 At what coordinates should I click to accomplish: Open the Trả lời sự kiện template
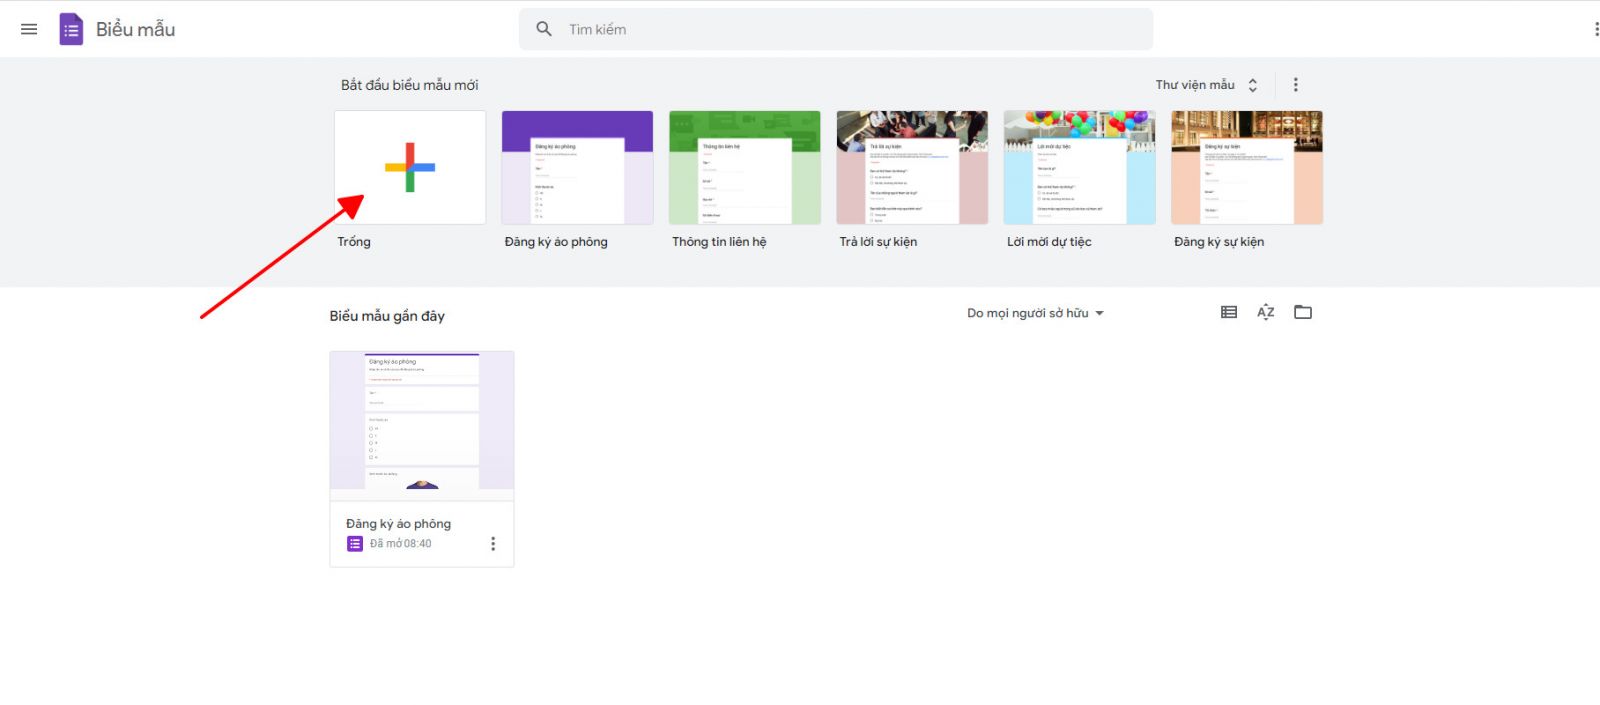point(912,167)
